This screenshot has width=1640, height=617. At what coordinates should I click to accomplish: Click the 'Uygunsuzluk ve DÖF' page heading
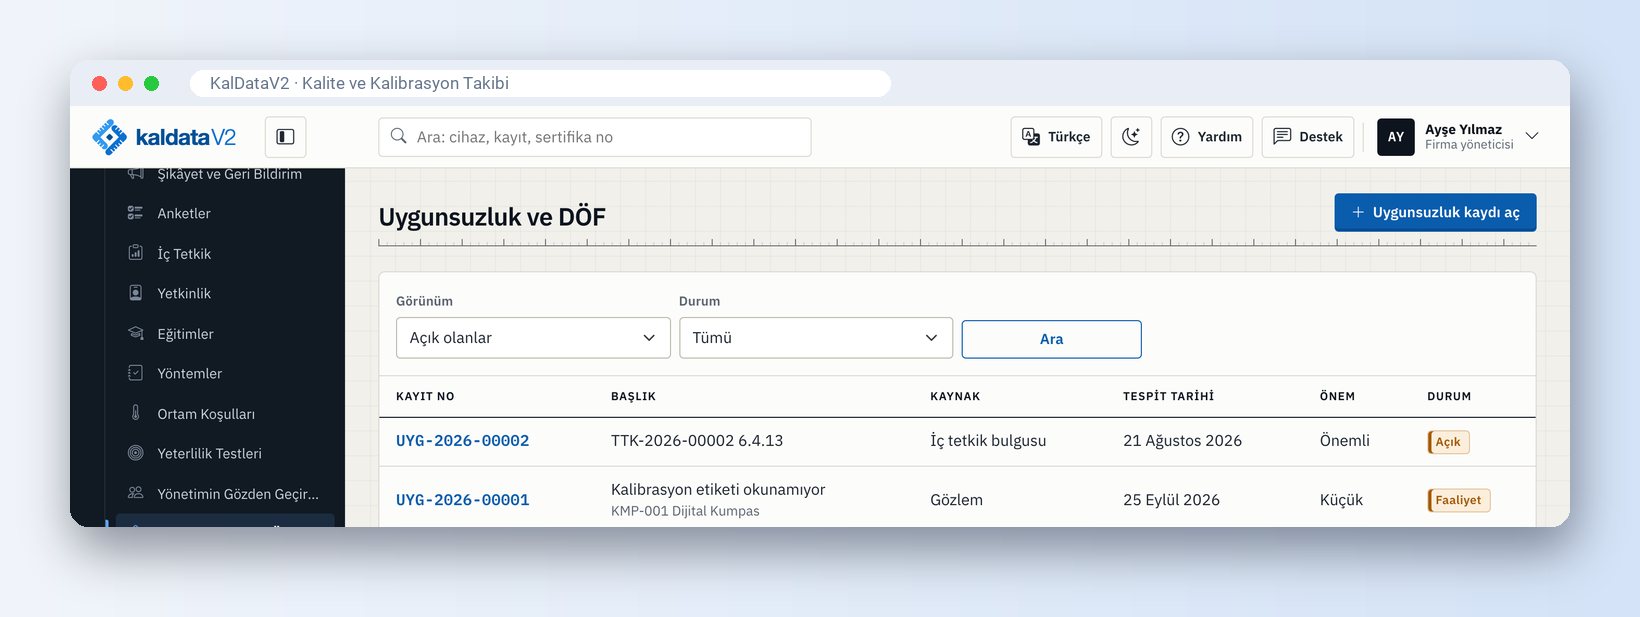492,217
